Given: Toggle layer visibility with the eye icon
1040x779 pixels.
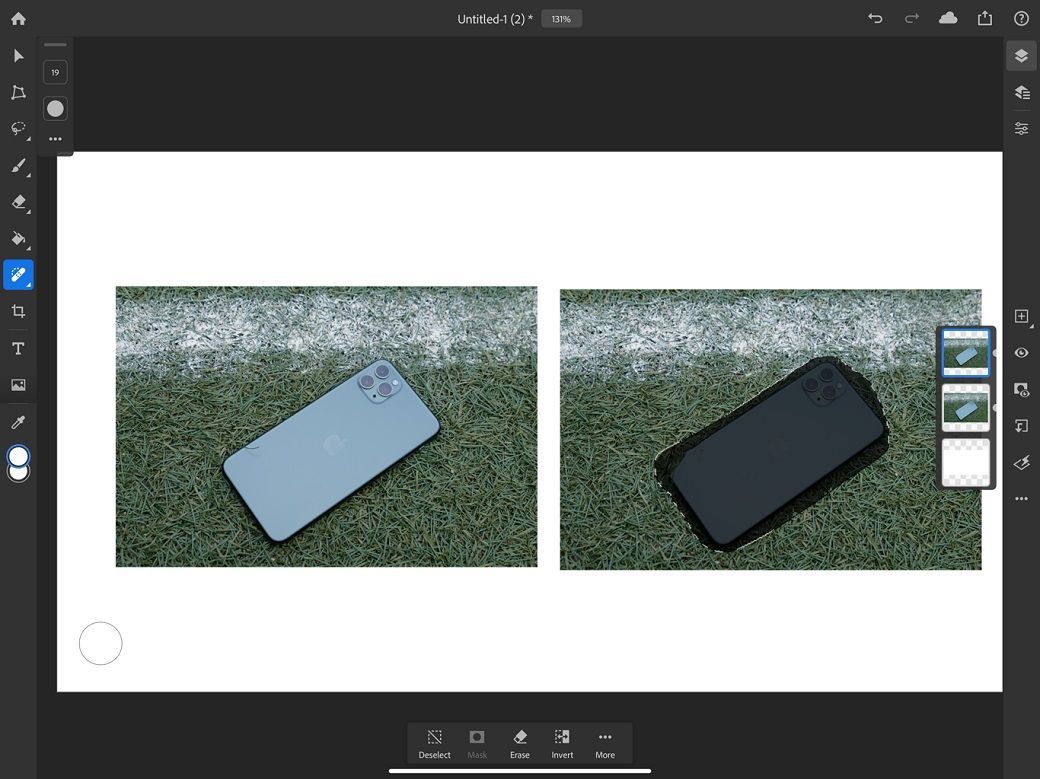Looking at the screenshot, I should [1021, 352].
